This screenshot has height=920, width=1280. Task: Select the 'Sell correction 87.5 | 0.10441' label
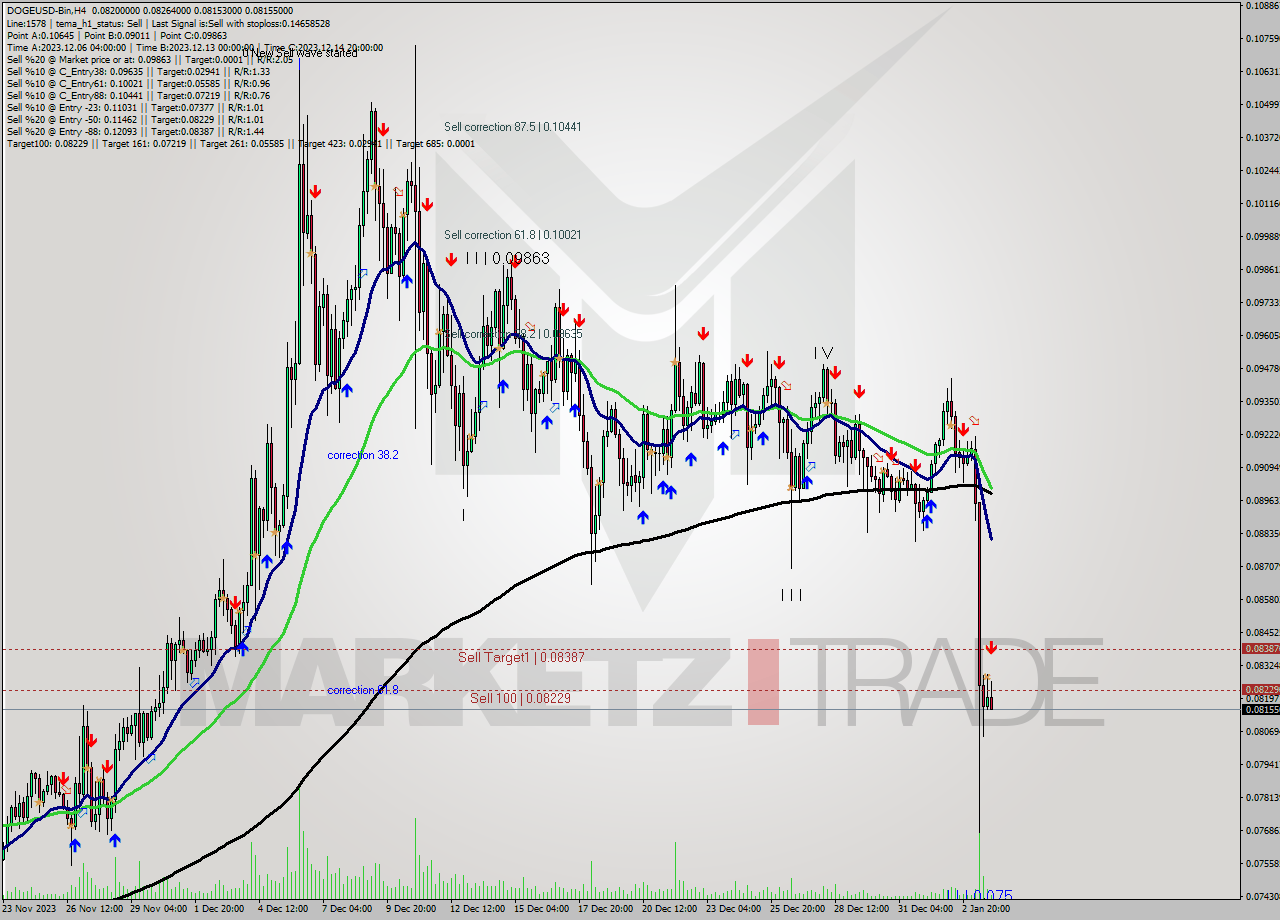[513, 127]
